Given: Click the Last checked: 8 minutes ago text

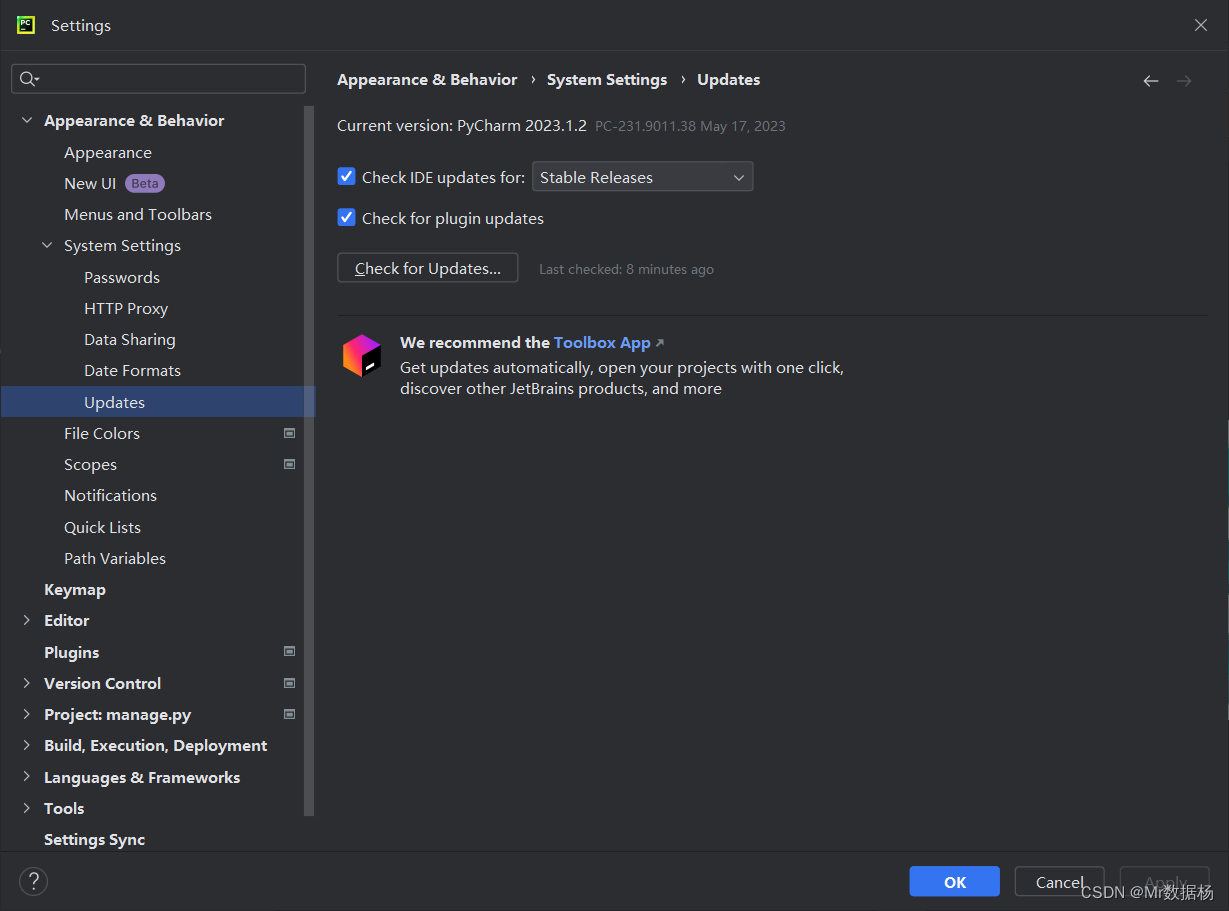Looking at the screenshot, I should click(626, 269).
